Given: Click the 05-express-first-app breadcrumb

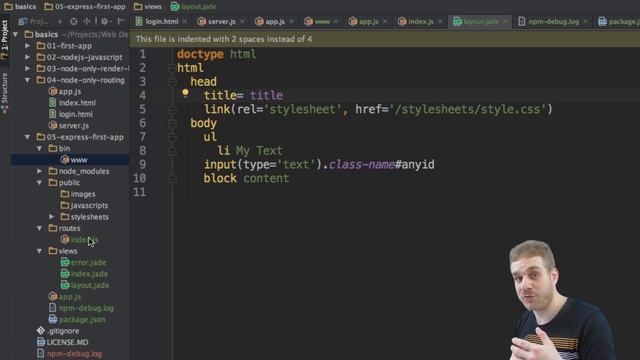Looking at the screenshot, I should coord(85,7).
